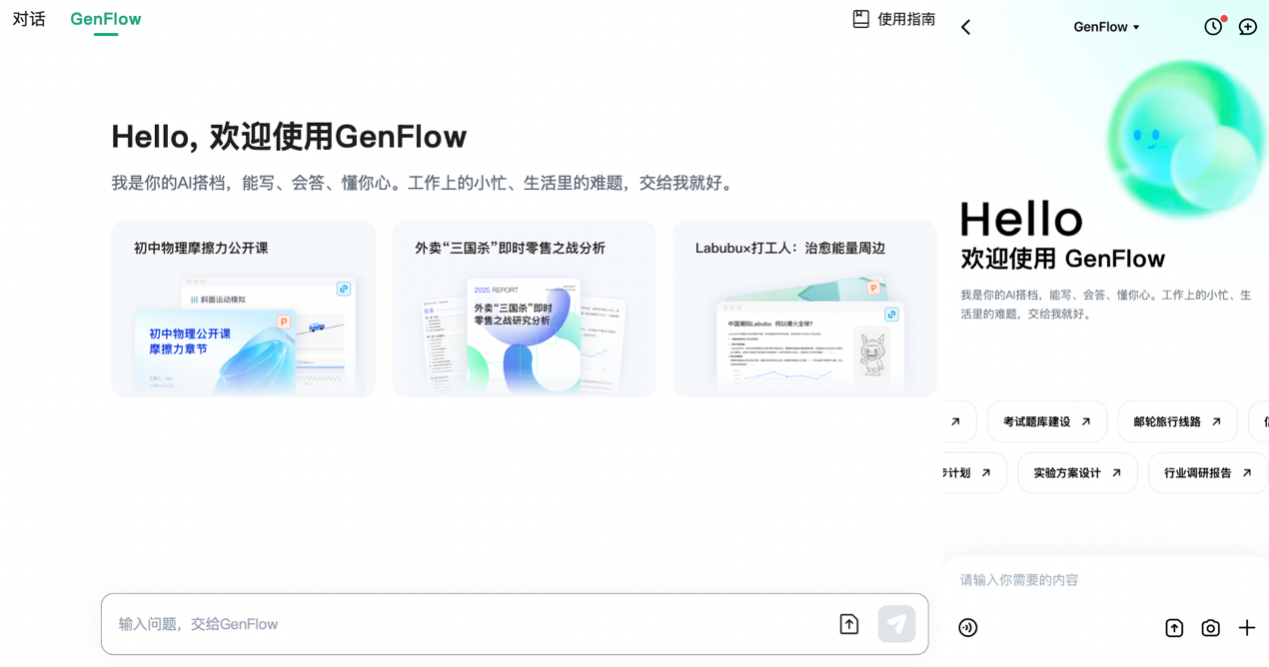Expand the GenFlow dropdown in mobile header
Viewport: 1269px width, 667px height.
pyautogui.click(x=1106, y=27)
